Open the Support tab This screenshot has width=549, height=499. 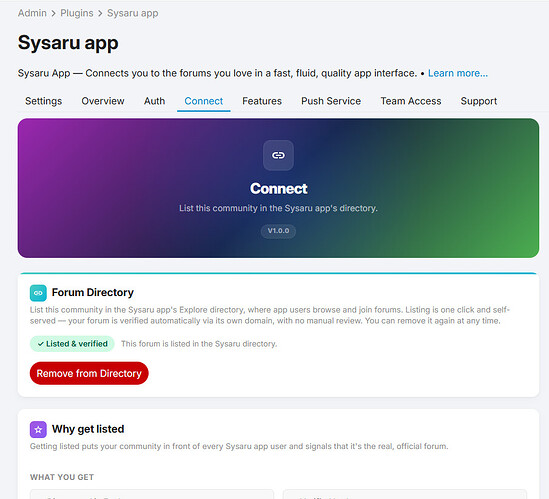pos(479,101)
